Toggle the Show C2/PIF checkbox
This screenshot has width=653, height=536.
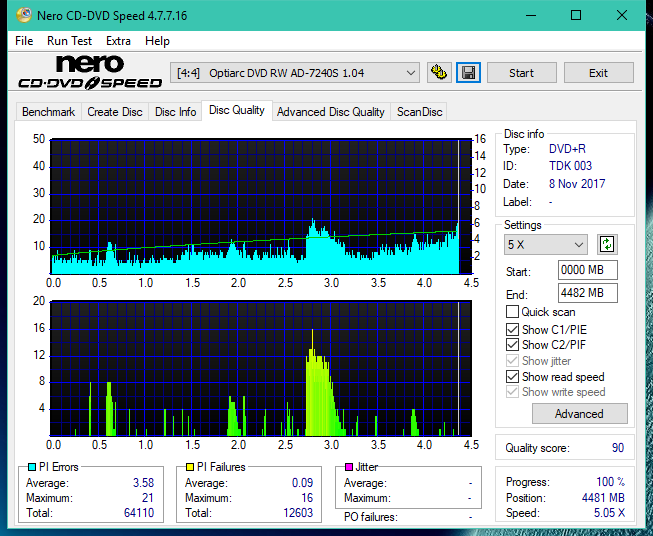point(512,345)
